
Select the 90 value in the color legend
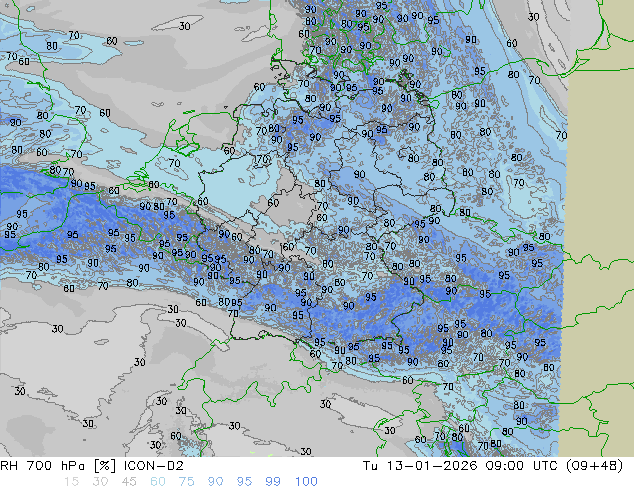click(215, 482)
